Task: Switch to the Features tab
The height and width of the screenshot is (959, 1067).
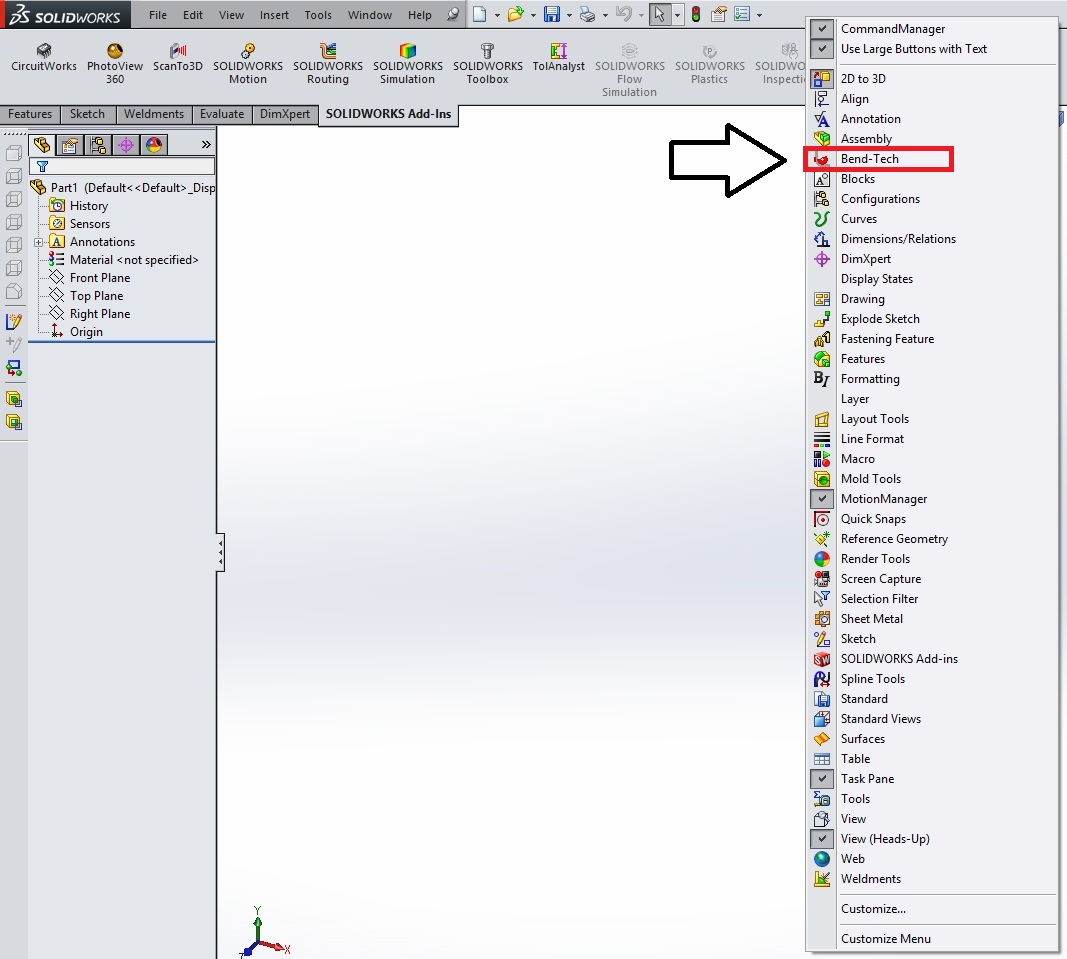Action: point(30,114)
